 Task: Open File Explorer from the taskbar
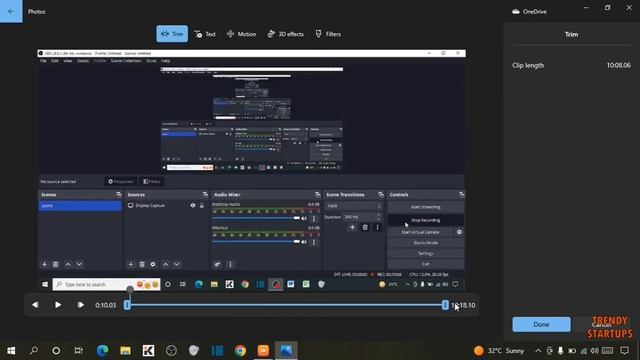125,351
